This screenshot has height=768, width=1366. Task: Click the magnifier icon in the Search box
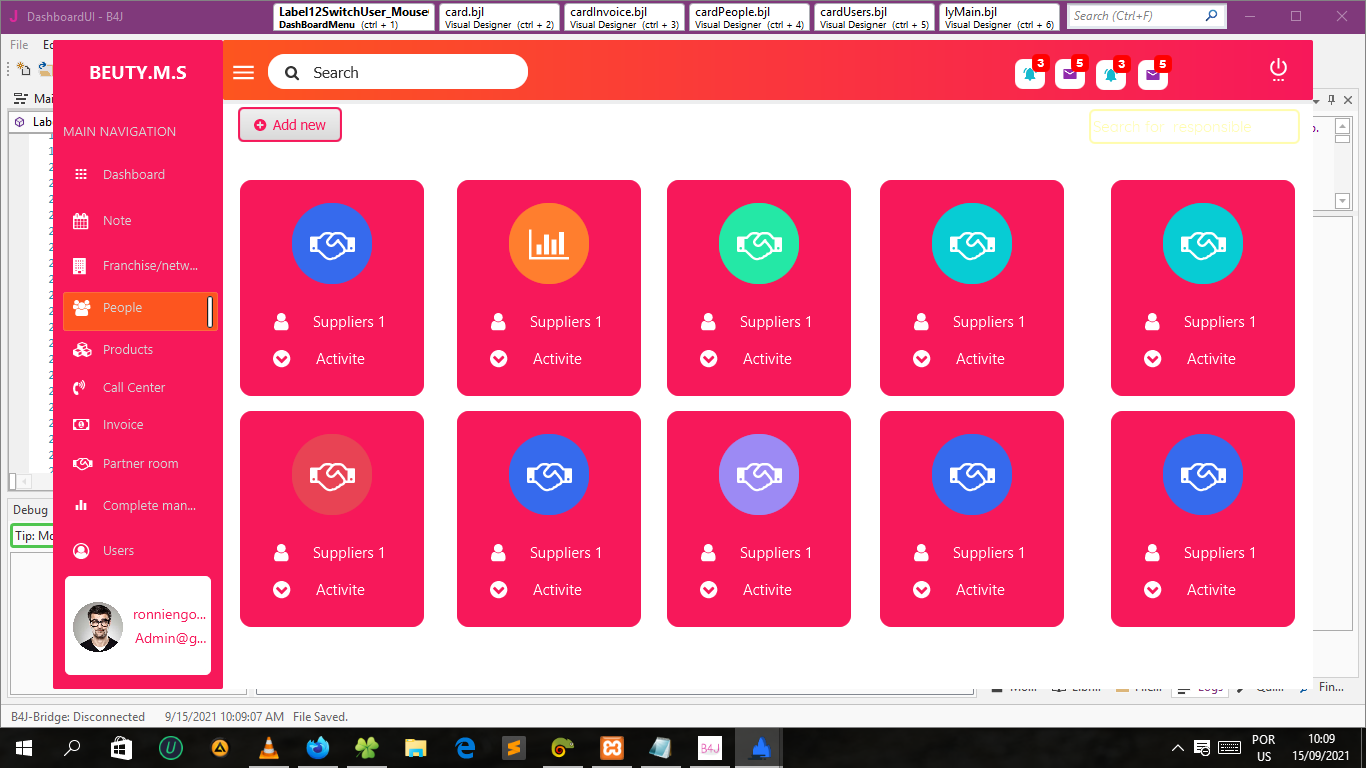click(292, 73)
